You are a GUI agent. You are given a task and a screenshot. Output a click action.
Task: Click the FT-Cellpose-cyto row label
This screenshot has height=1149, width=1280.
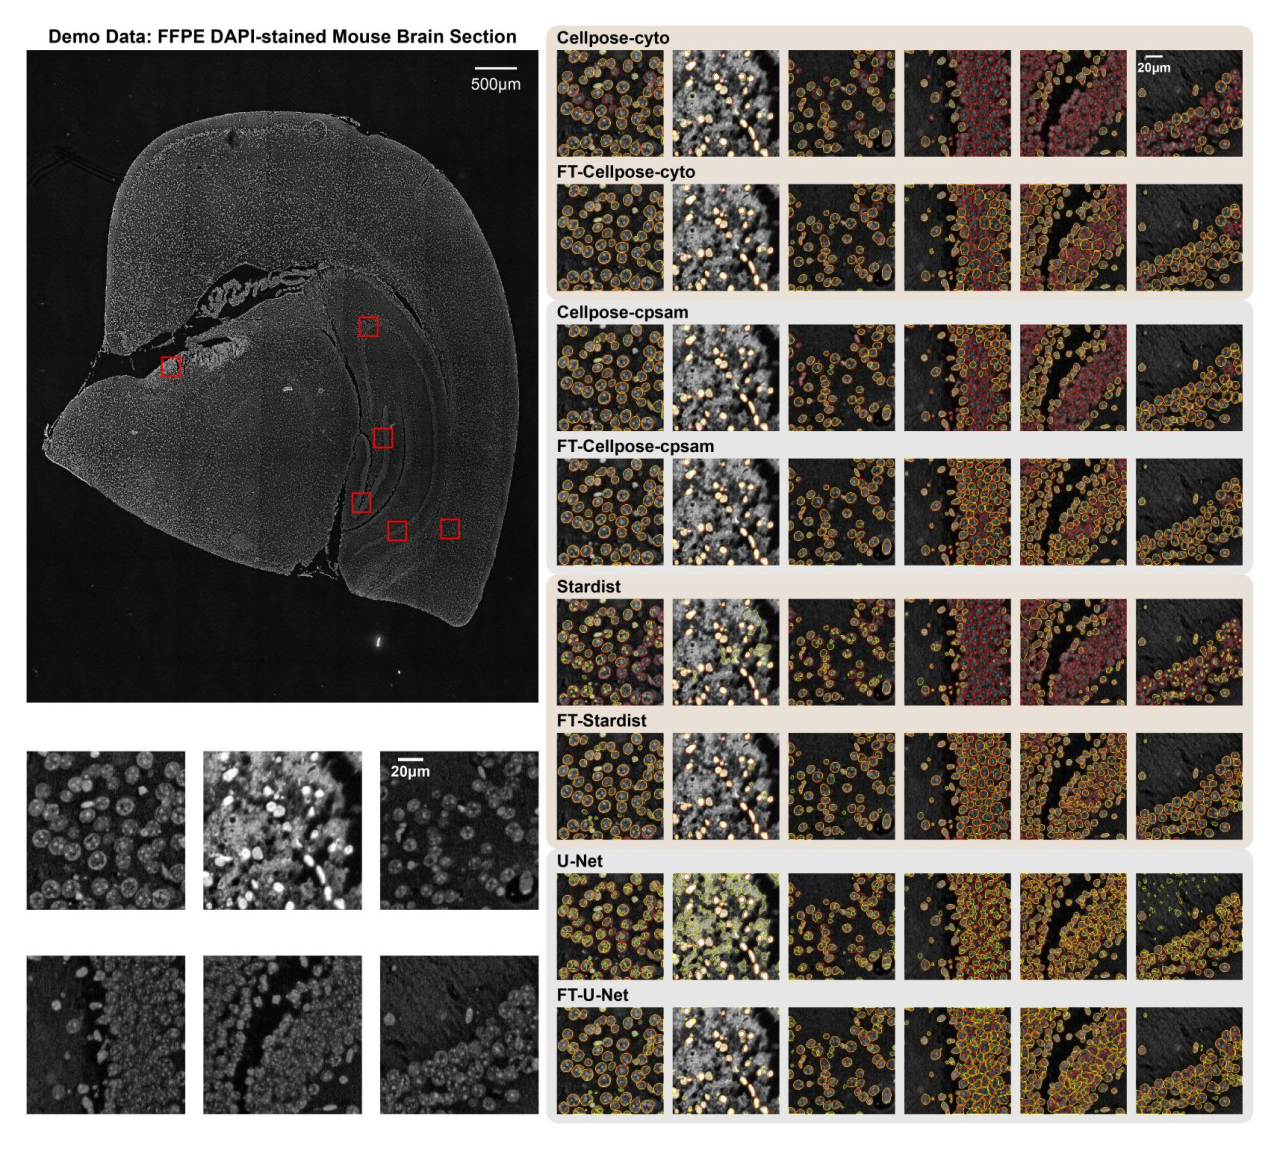[626, 172]
